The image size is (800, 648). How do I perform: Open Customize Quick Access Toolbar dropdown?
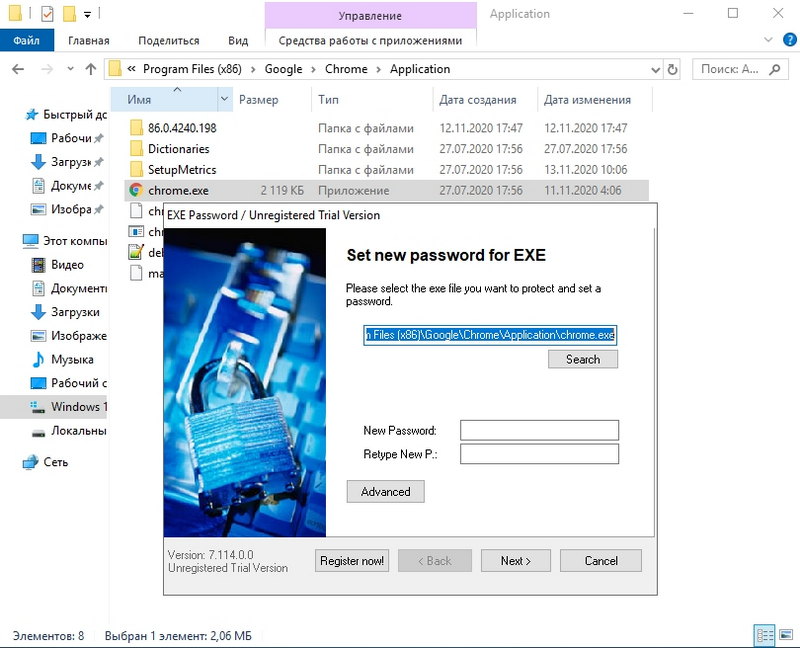pos(87,15)
